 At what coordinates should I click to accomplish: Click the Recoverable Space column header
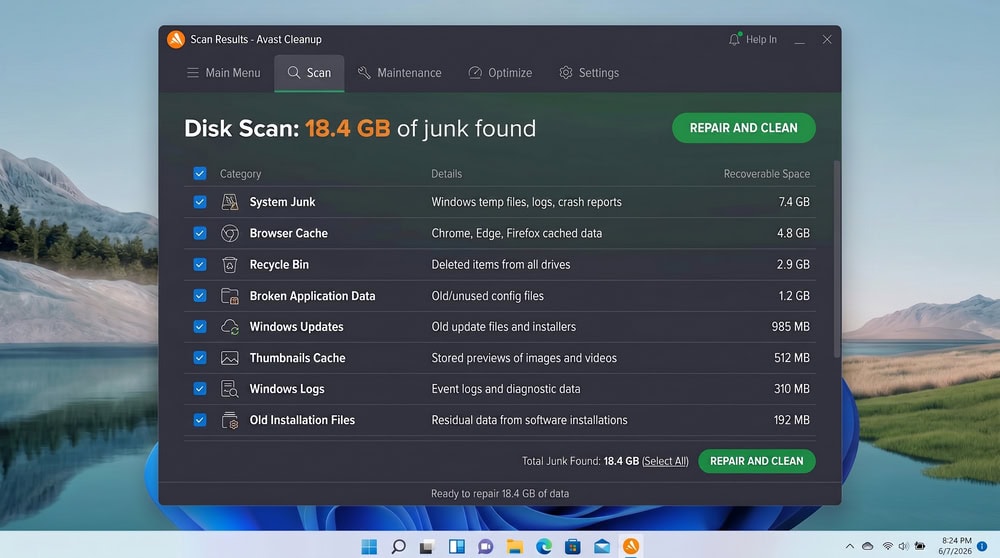coord(767,174)
